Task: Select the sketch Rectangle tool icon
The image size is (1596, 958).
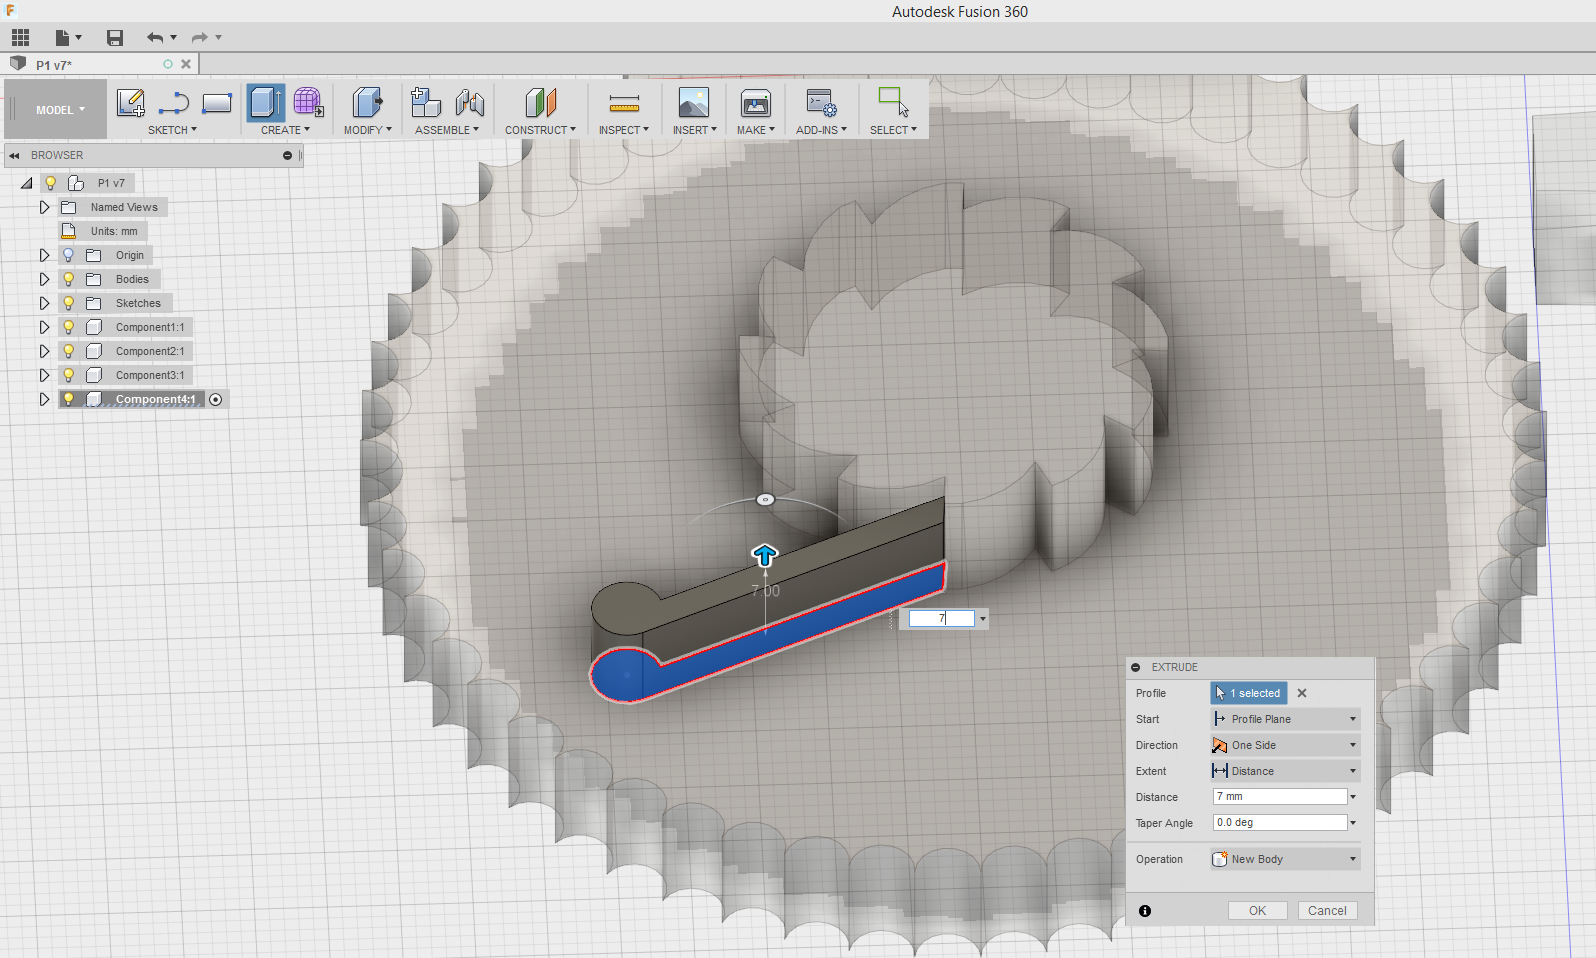Action: 216,102
